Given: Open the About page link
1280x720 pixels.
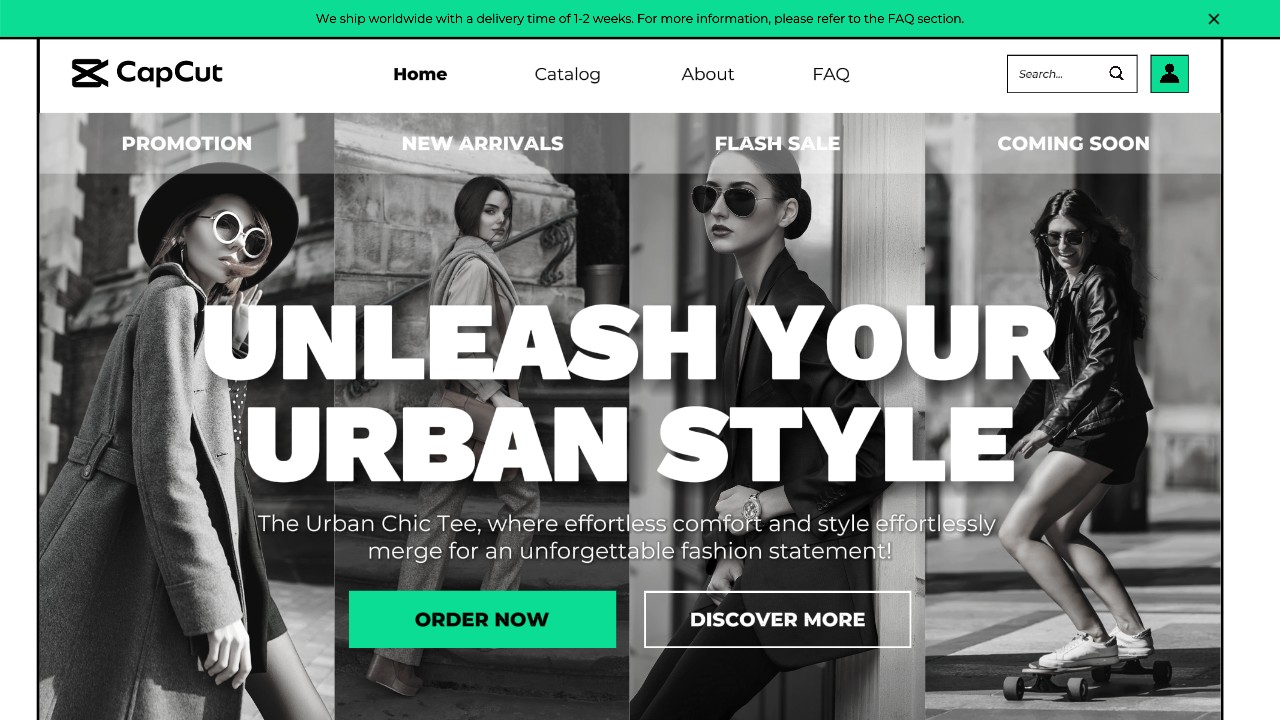Looking at the screenshot, I should (x=708, y=74).
